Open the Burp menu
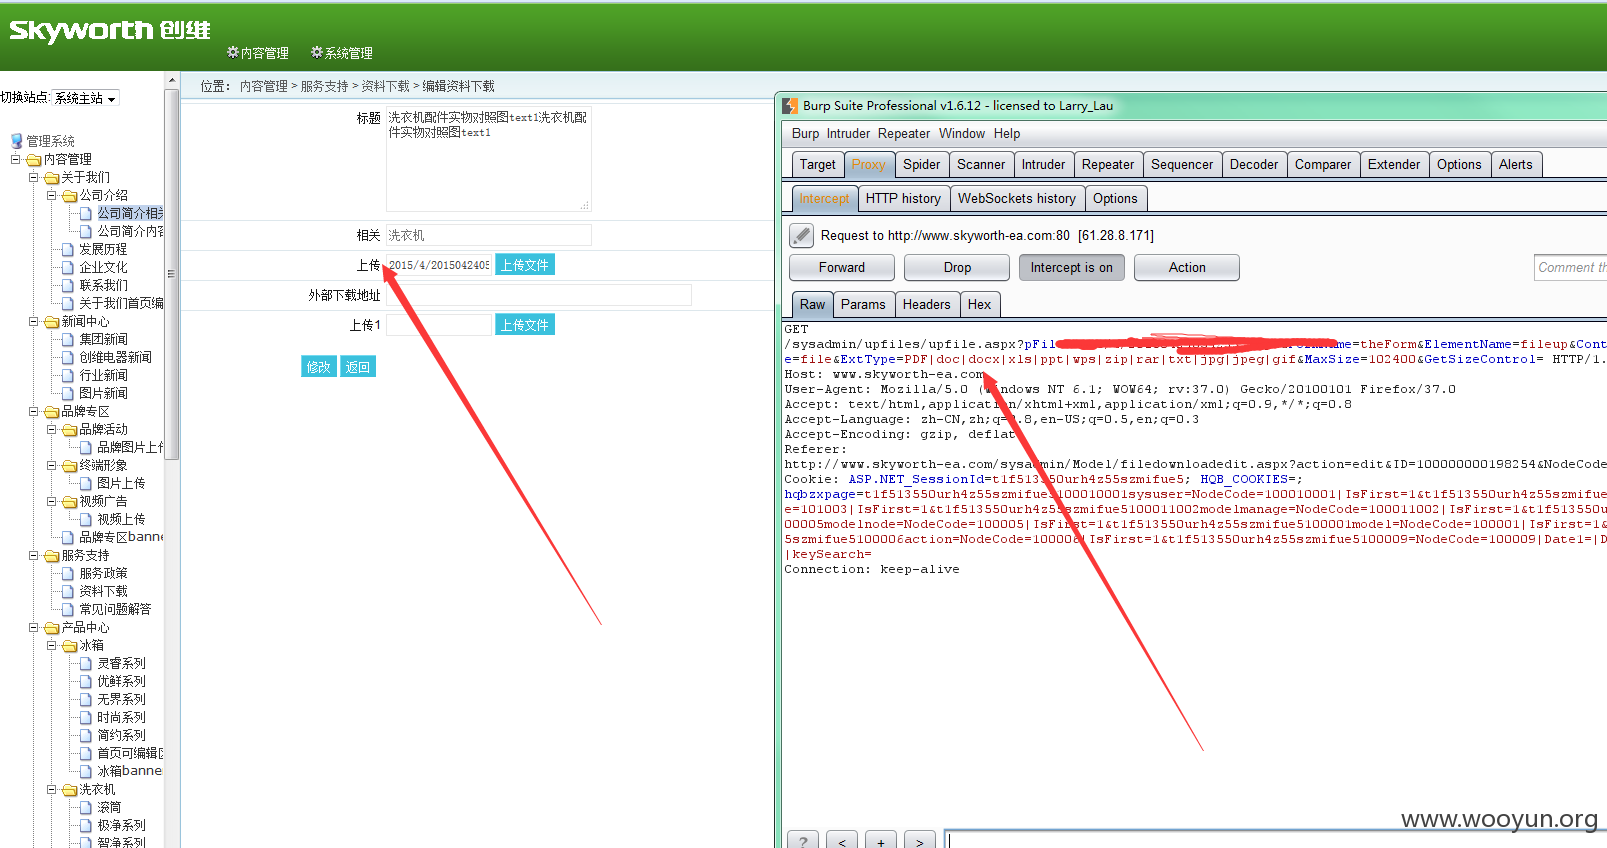The width and height of the screenshot is (1607, 848). (x=805, y=133)
